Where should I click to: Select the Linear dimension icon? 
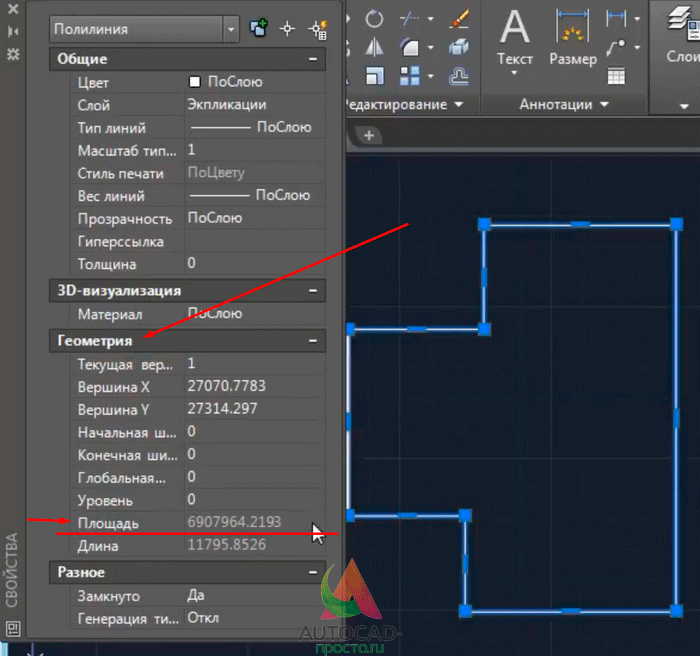point(616,19)
